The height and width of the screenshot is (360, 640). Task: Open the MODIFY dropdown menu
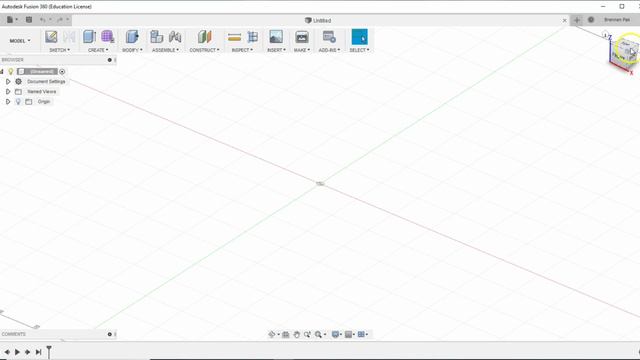pos(132,50)
